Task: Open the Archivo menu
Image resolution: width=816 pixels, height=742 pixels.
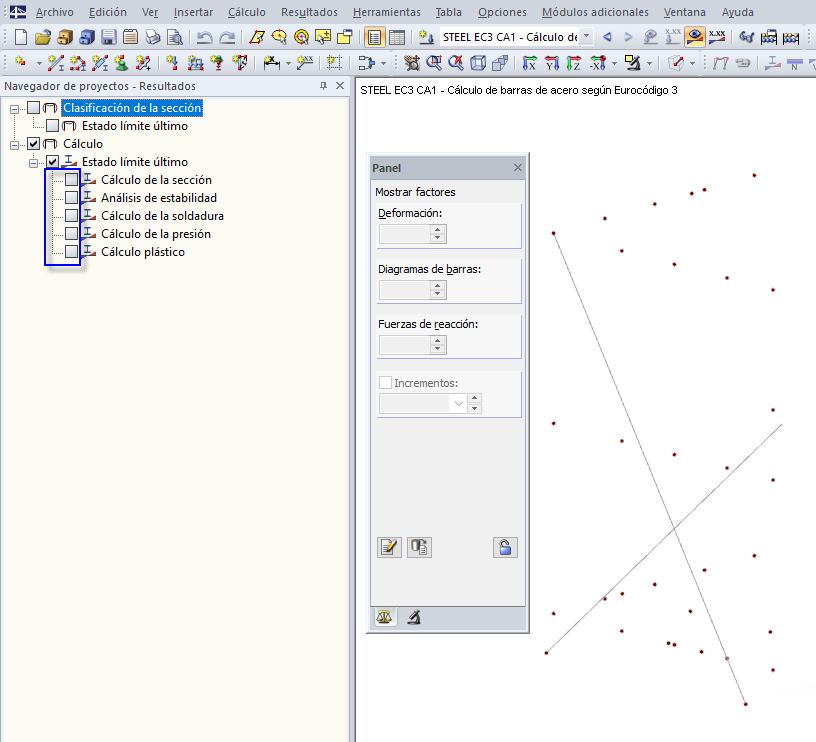Action: point(55,12)
